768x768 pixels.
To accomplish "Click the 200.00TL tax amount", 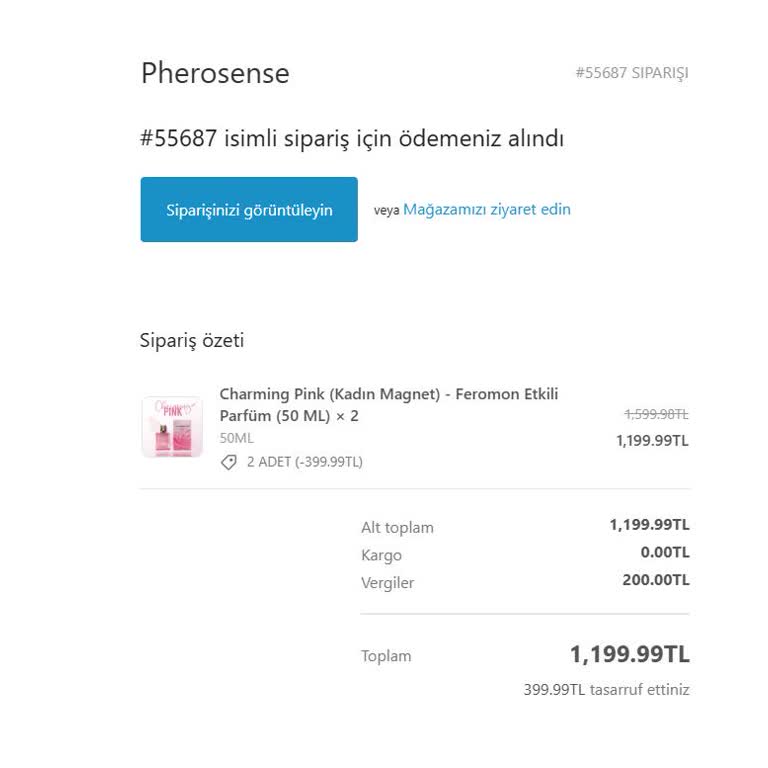I will [x=655, y=580].
